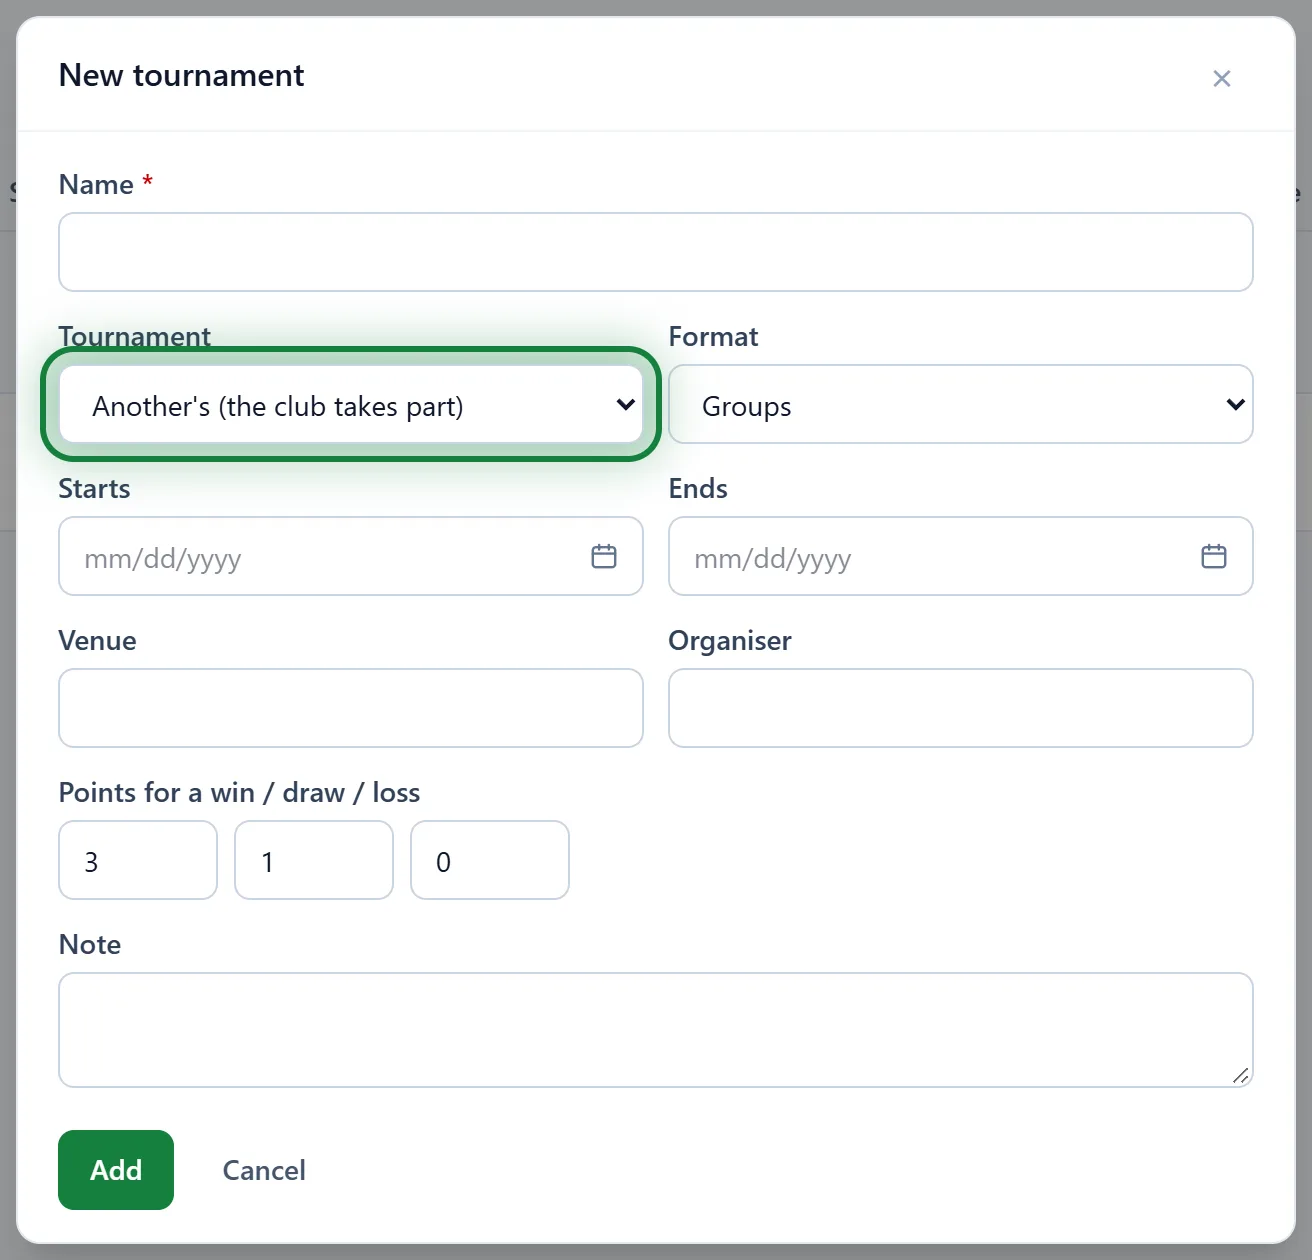Focus the tournament Name text field
Screen dimensions: 1312x1260
click(x=656, y=252)
